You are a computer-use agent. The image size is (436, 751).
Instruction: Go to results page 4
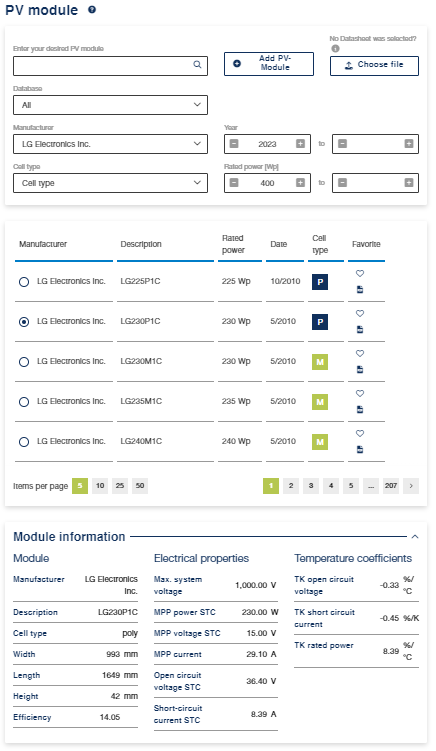click(x=331, y=486)
